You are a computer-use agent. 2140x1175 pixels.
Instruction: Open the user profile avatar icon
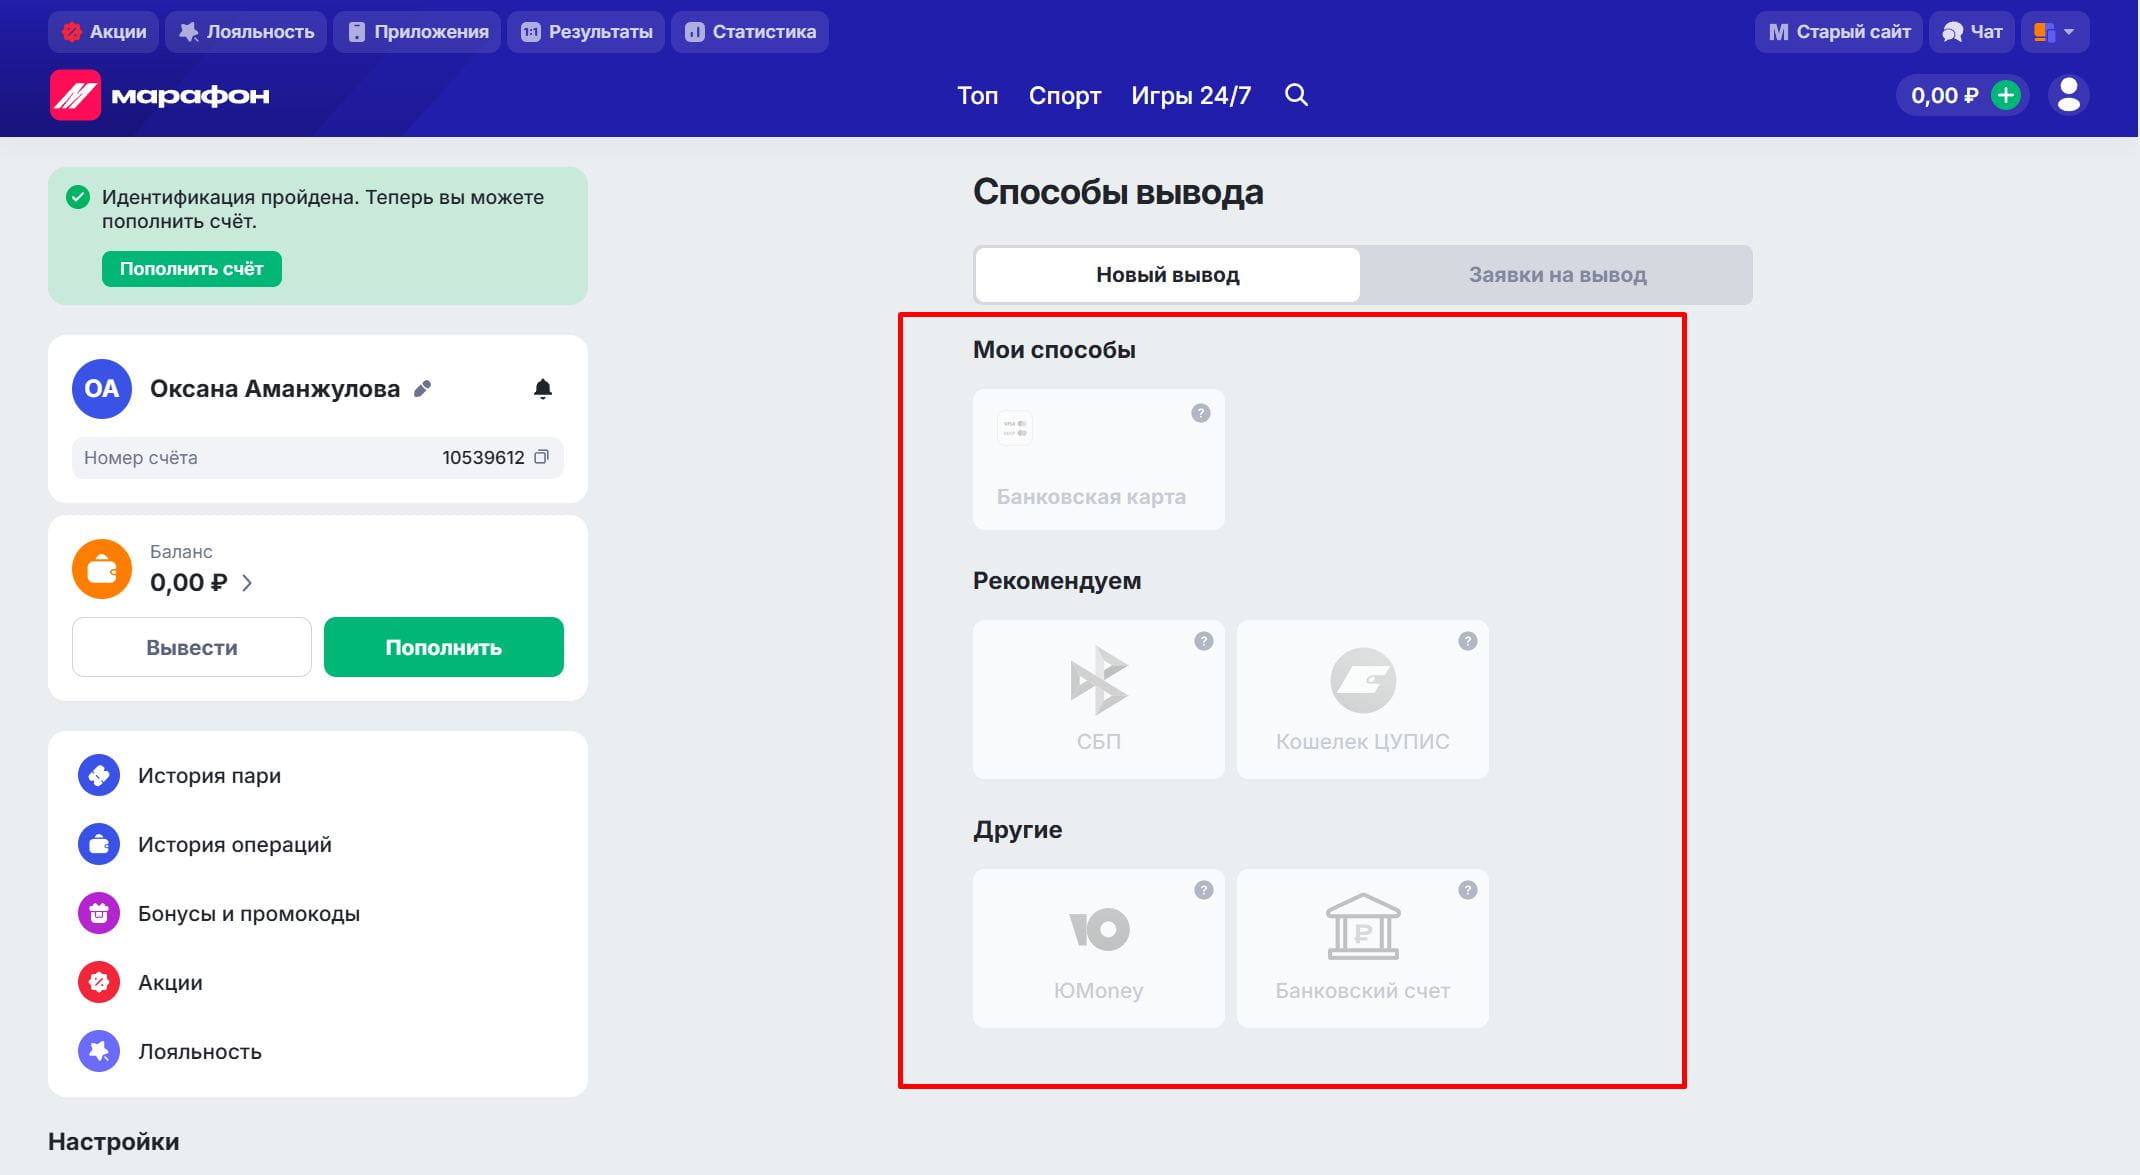coord(2069,95)
